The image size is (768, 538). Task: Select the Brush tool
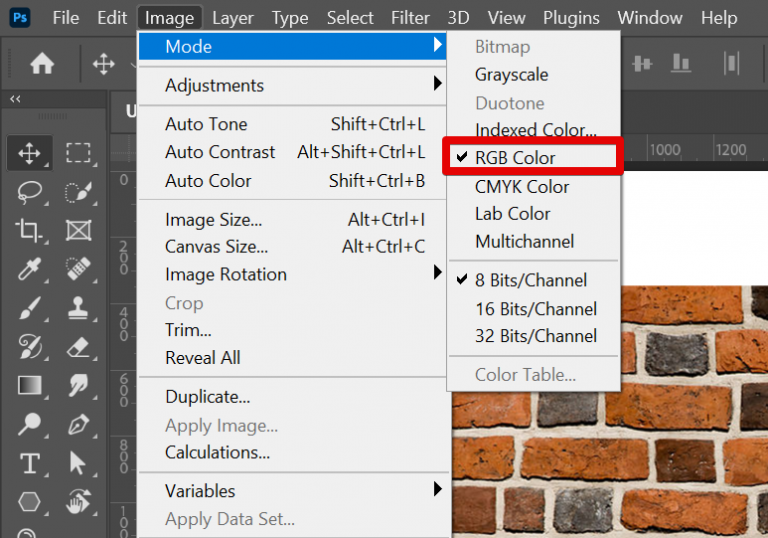[29, 308]
